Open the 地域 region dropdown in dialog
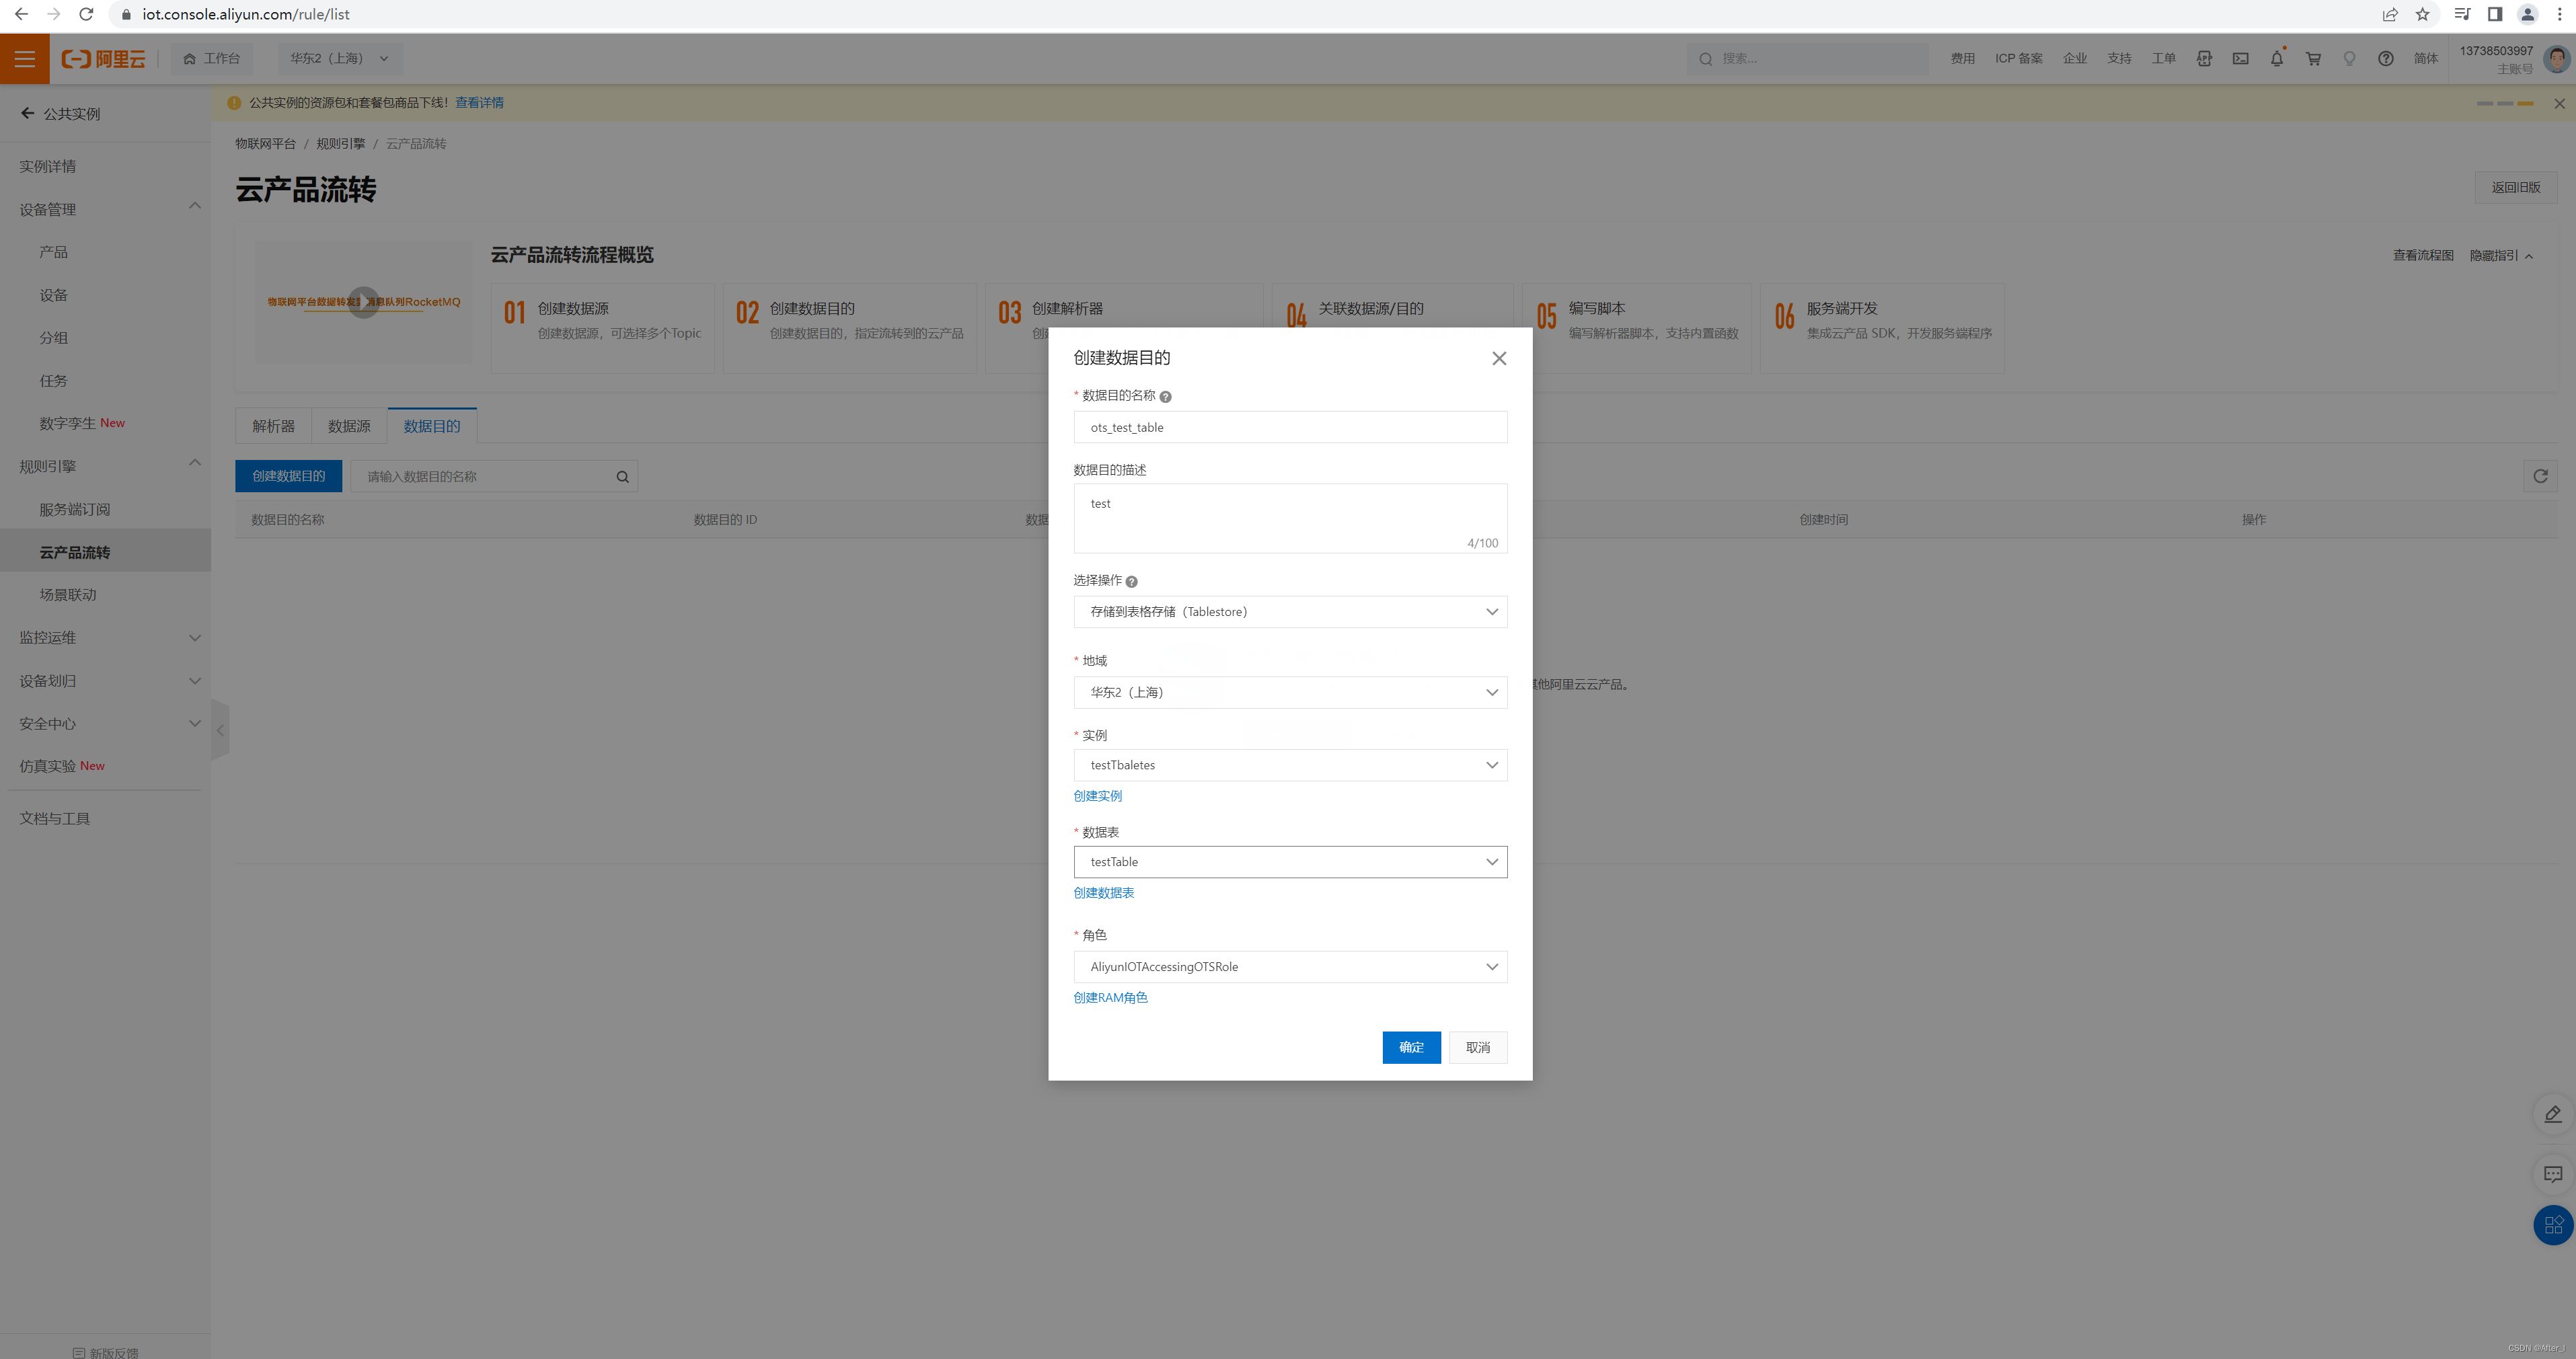Image resolution: width=2576 pixels, height=1359 pixels. 1289,692
